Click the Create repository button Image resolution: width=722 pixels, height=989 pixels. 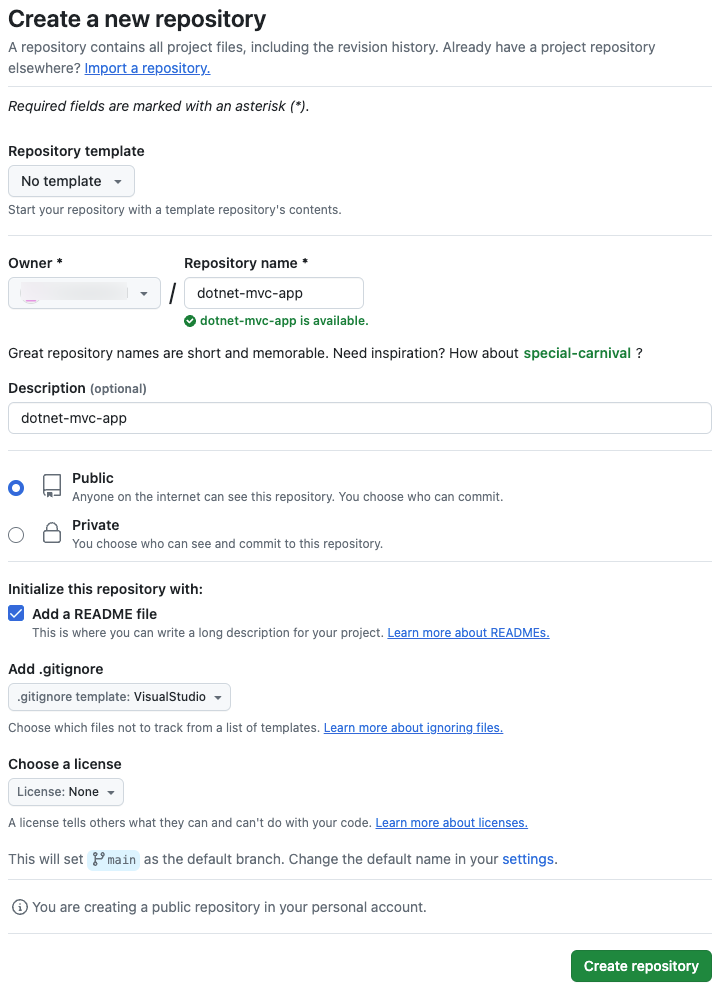pyautogui.click(x=641, y=965)
